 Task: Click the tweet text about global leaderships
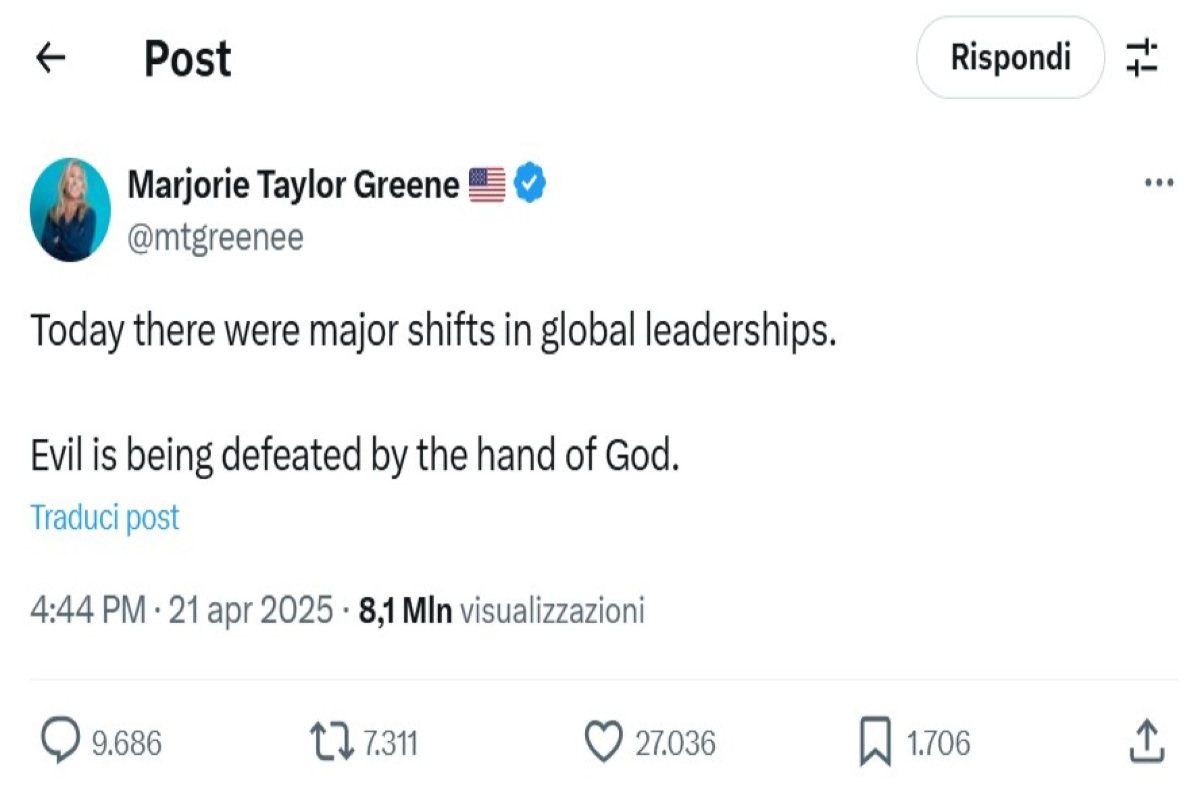click(432, 332)
